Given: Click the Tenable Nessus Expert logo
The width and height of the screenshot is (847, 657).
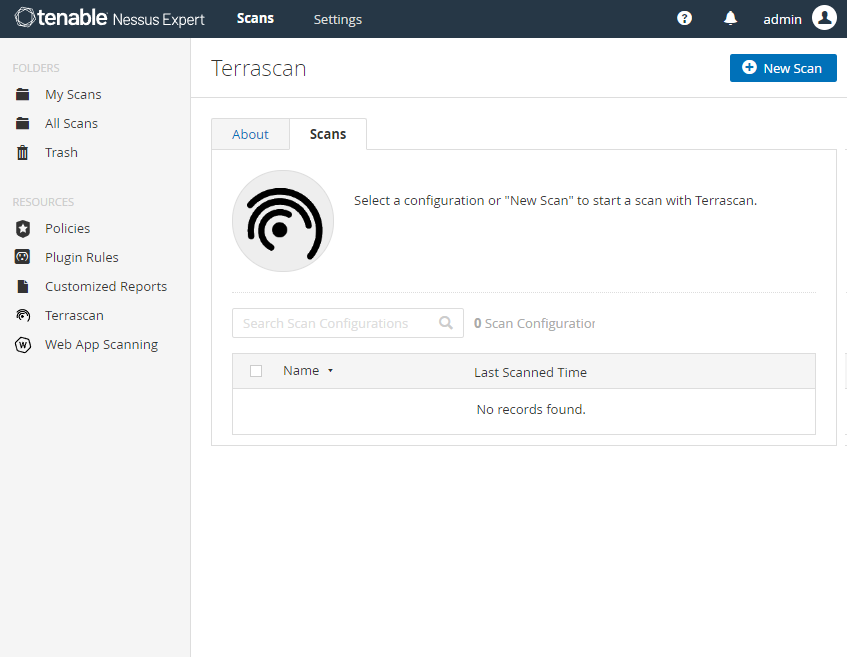Looking at the screenshot, I should [x=109, y=18].
